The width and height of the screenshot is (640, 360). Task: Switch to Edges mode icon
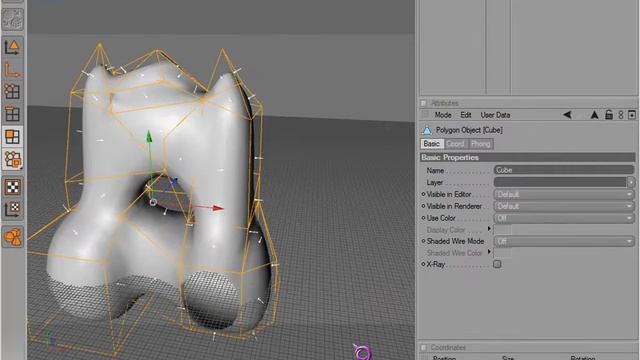pyautogui.click(x=13, y=114)
